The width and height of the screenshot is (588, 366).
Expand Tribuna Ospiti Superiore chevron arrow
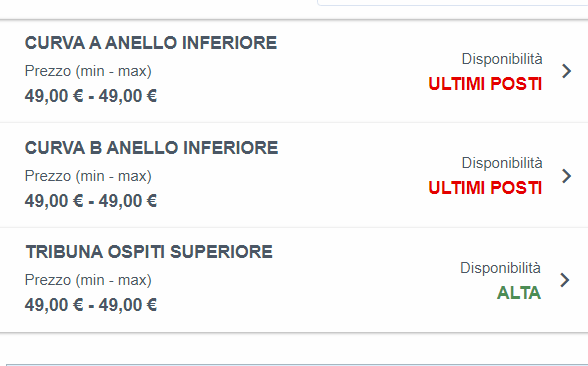point(565,280)
